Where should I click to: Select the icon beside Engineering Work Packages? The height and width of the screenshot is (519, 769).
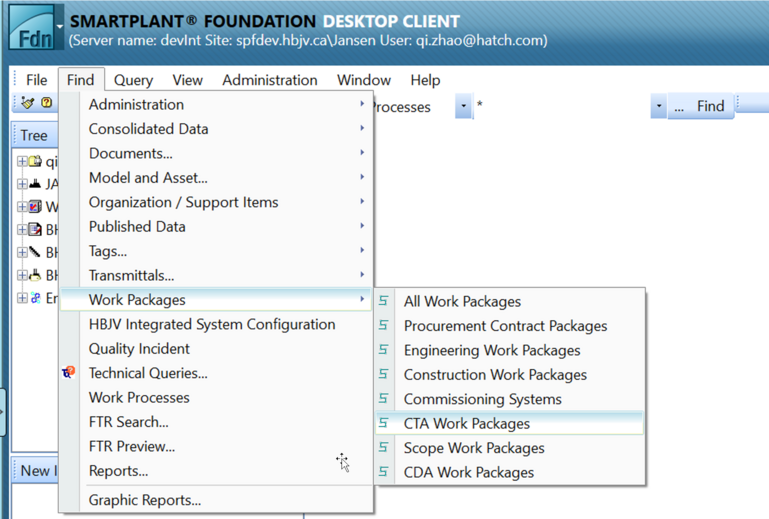click(x=384, y=350)
